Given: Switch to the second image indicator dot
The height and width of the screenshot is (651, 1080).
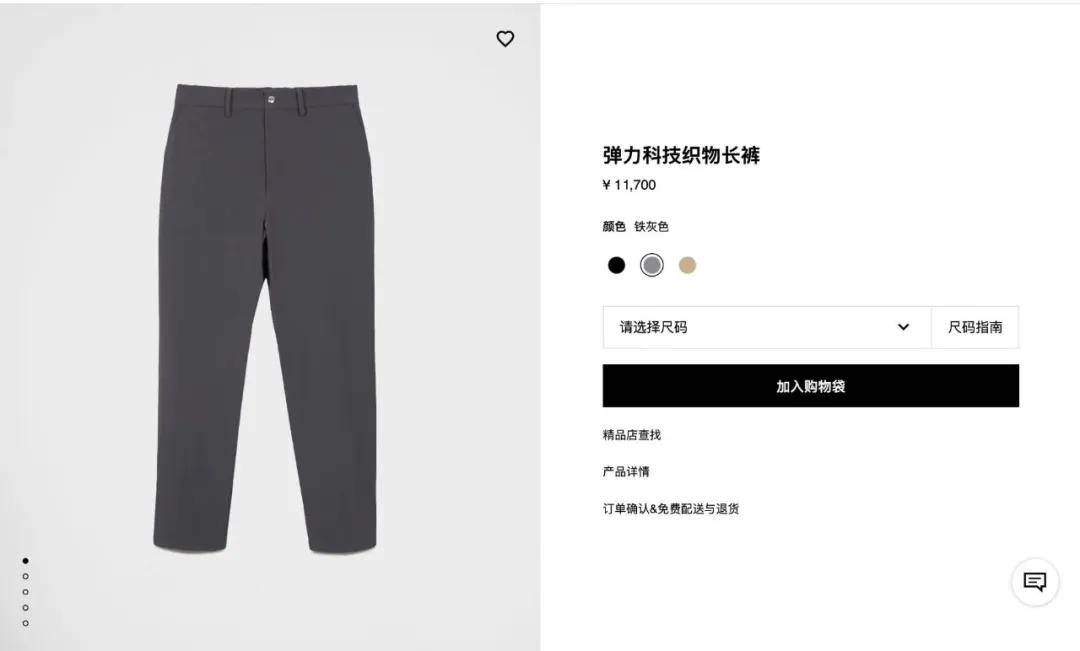Looking at the screenshot, I should (x=25, y=577).
